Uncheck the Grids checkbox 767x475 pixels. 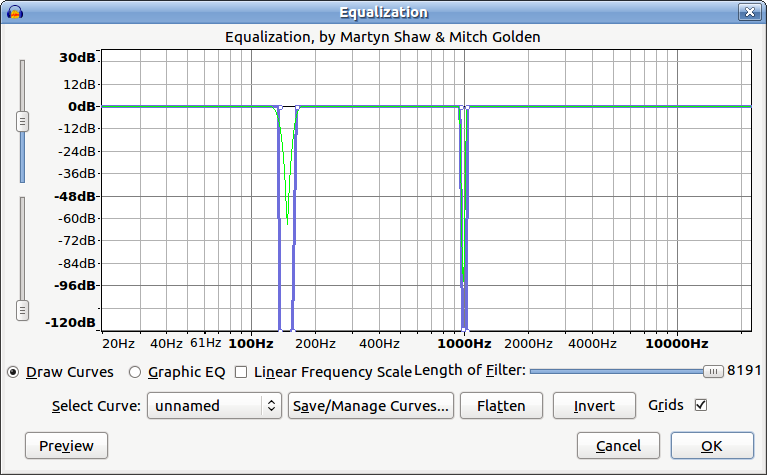point(701,405)
